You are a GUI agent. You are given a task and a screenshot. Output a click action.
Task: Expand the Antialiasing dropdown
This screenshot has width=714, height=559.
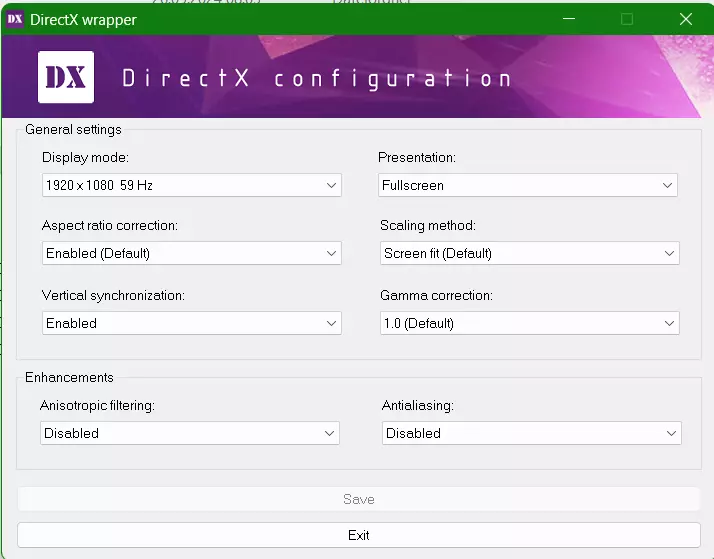(x=531, y=433)
